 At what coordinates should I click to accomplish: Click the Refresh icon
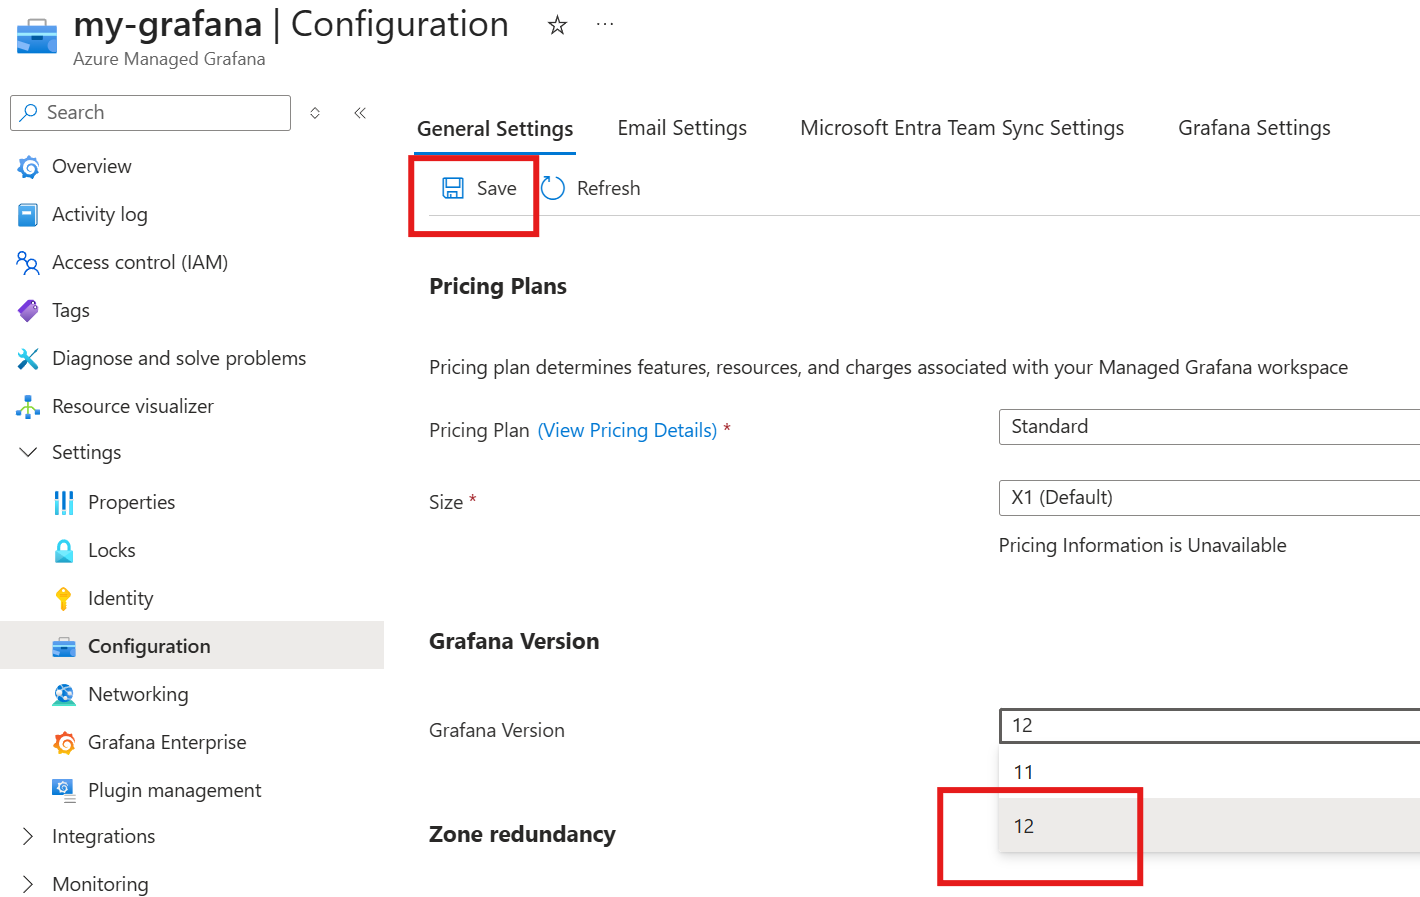[x=553, y=188]
